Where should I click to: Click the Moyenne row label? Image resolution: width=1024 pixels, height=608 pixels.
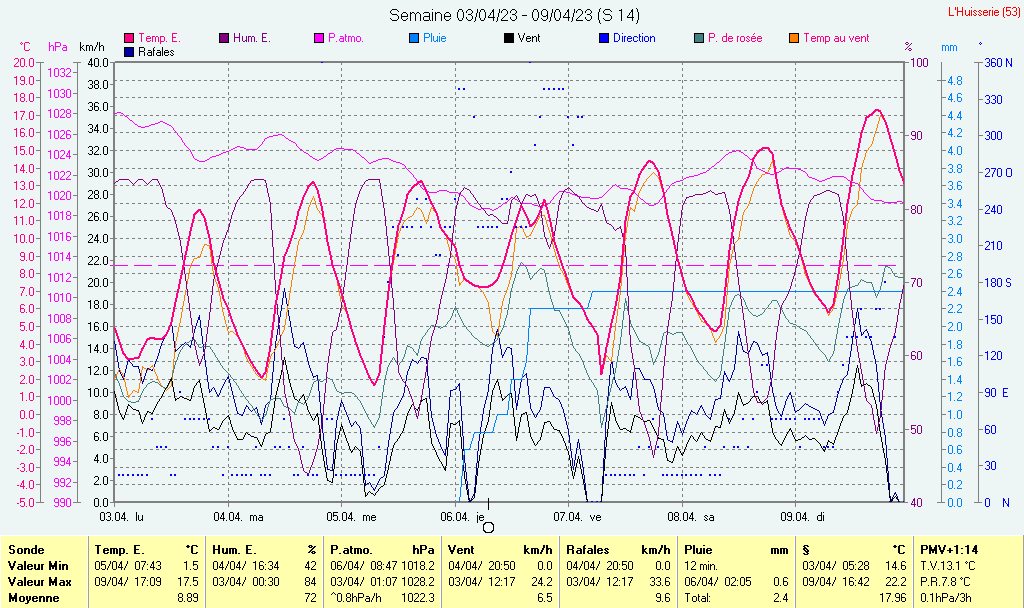[33, 598]
